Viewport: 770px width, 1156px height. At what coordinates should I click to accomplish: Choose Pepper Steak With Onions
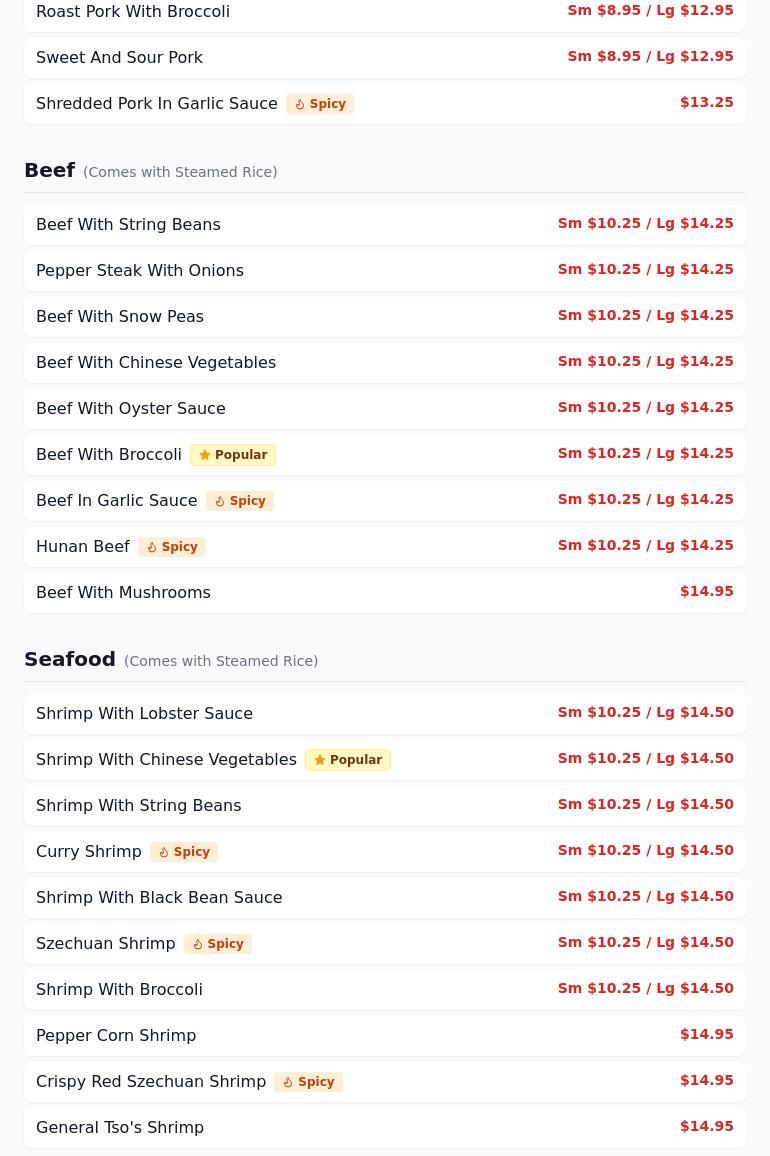click(385, 271)
